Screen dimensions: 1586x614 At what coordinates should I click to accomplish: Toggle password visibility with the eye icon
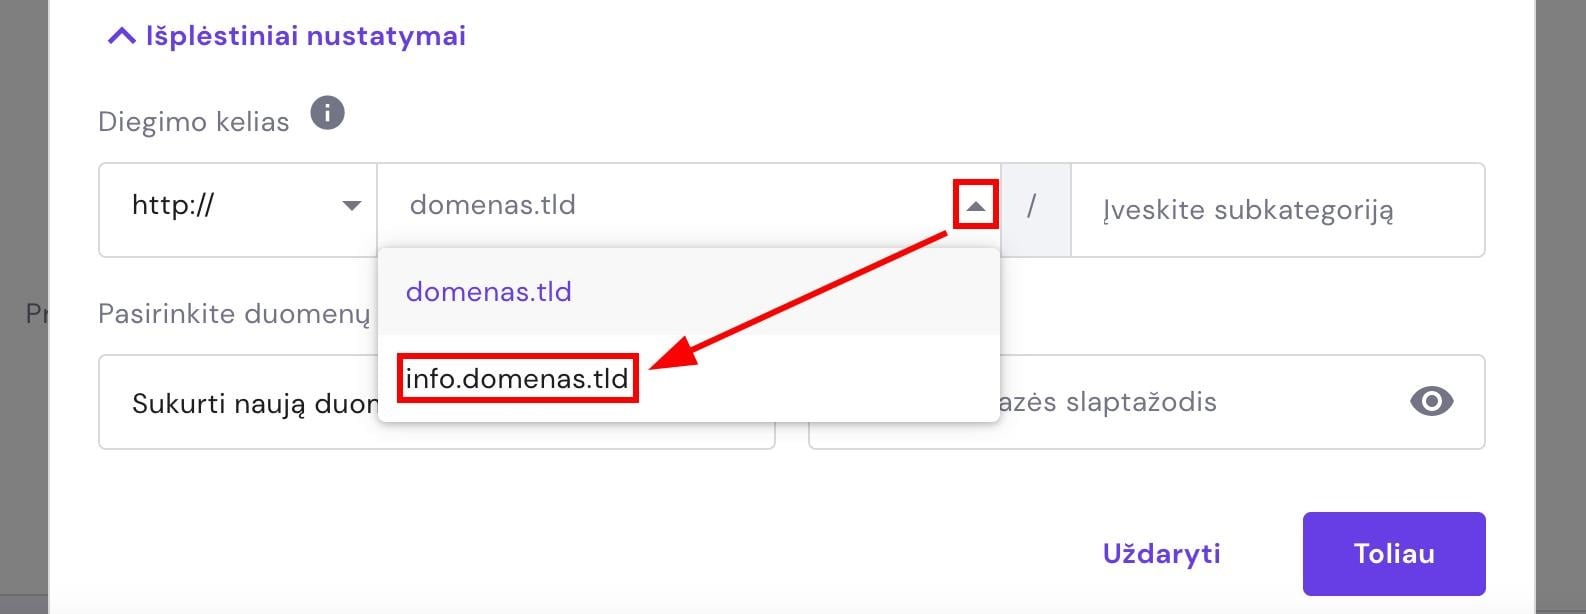coord(1431,402)
